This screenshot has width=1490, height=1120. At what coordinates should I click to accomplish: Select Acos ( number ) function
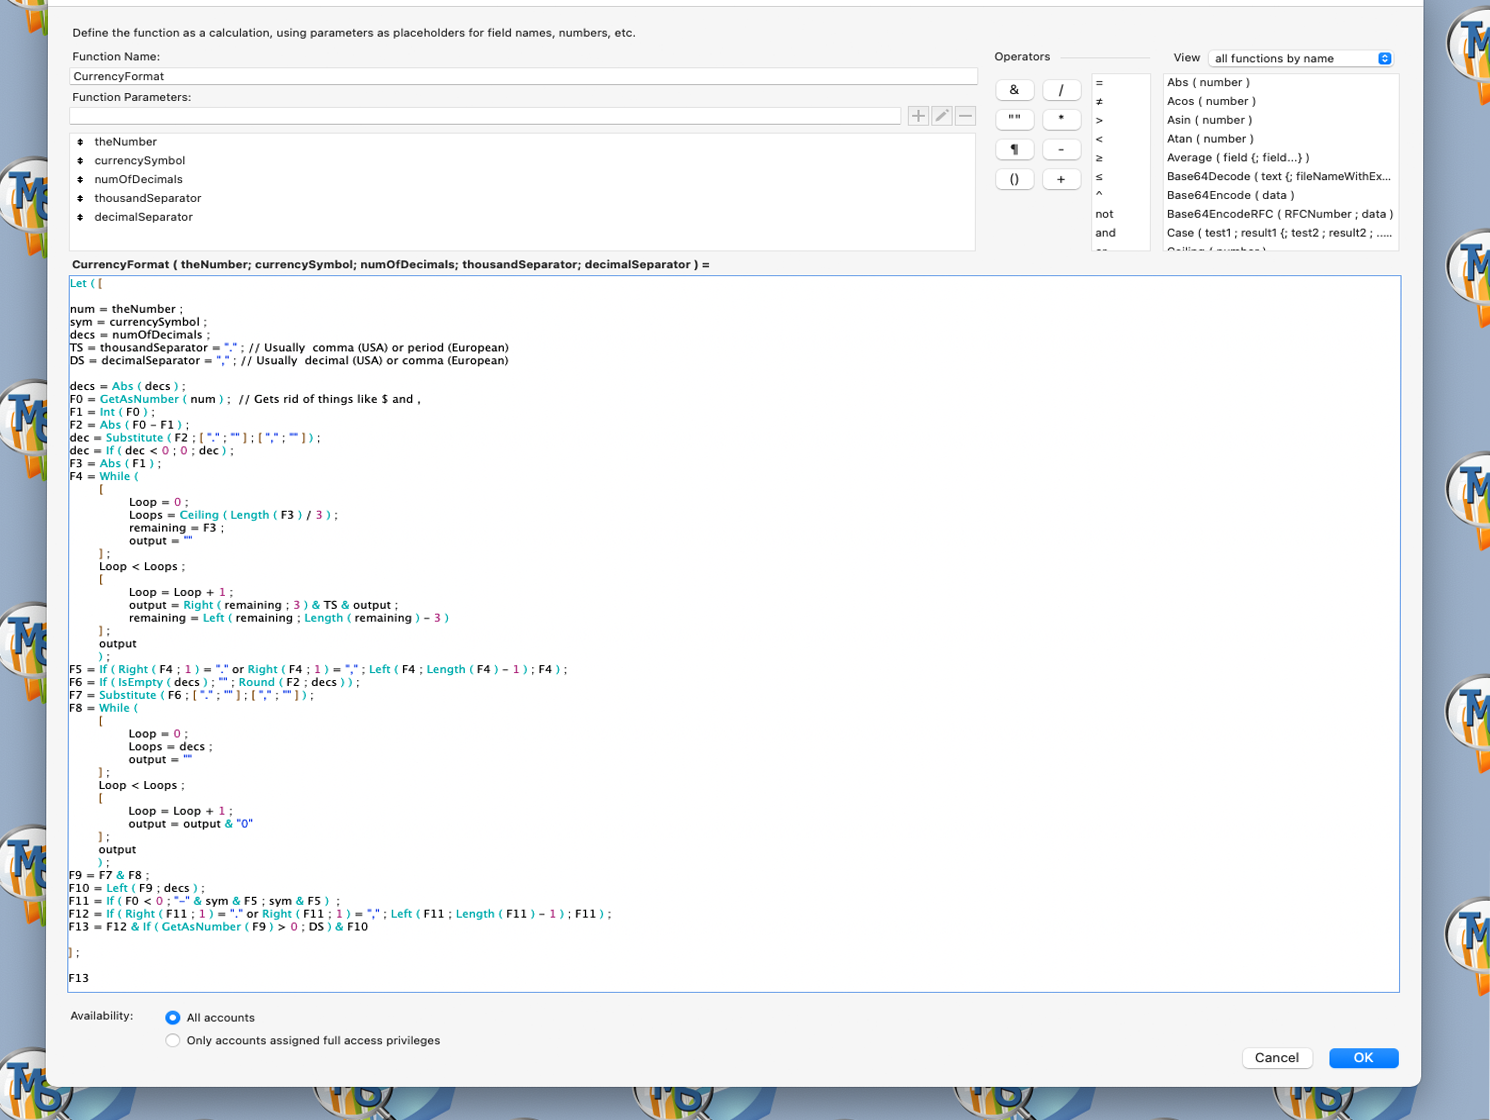(x=1280, y=101)
